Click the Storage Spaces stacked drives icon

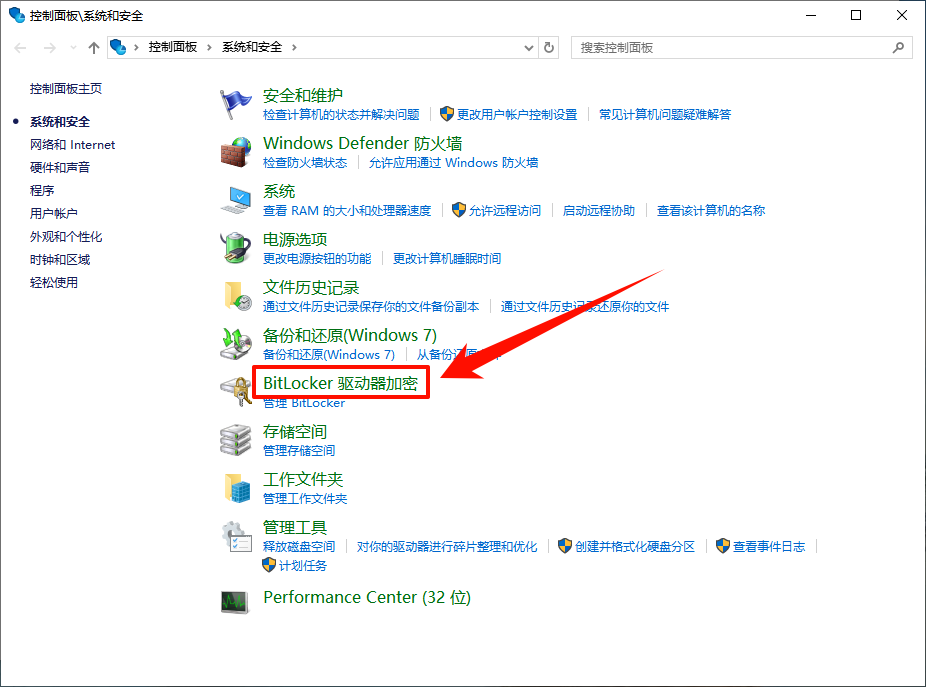pos(235,440)
